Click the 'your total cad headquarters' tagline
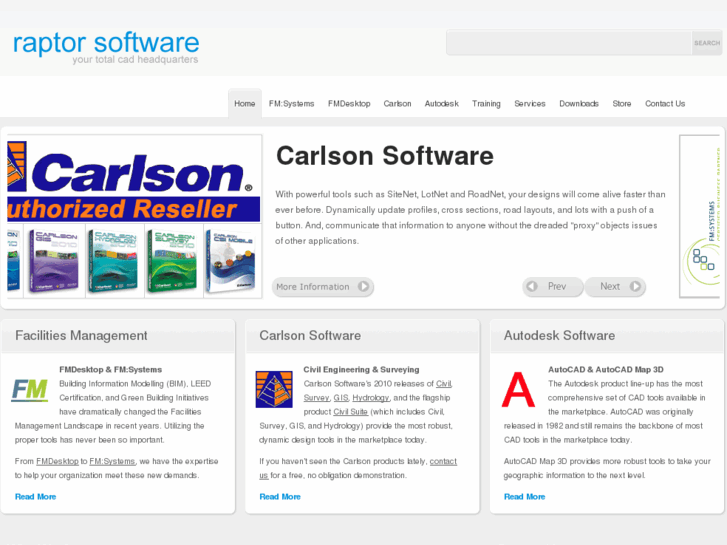The width and height of the screenshot is (727, 545). (135, 59)
